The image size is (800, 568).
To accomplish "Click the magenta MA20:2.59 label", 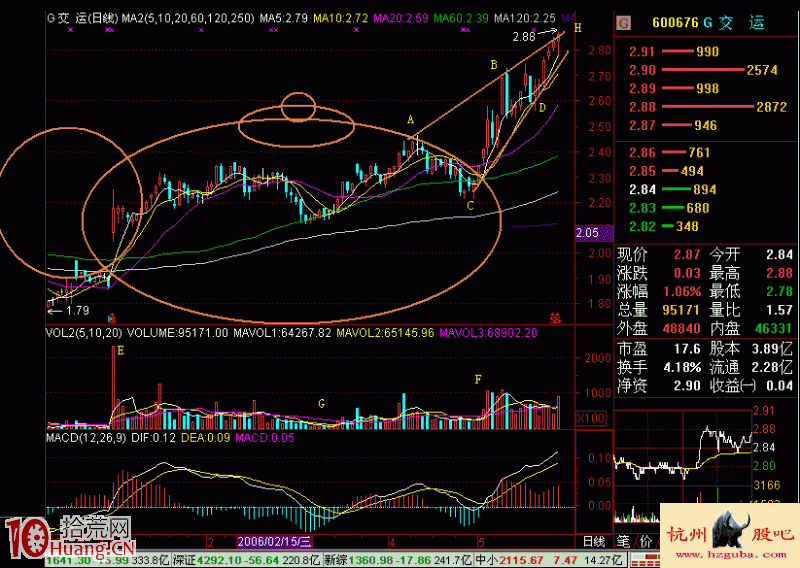I will point(401,18).
